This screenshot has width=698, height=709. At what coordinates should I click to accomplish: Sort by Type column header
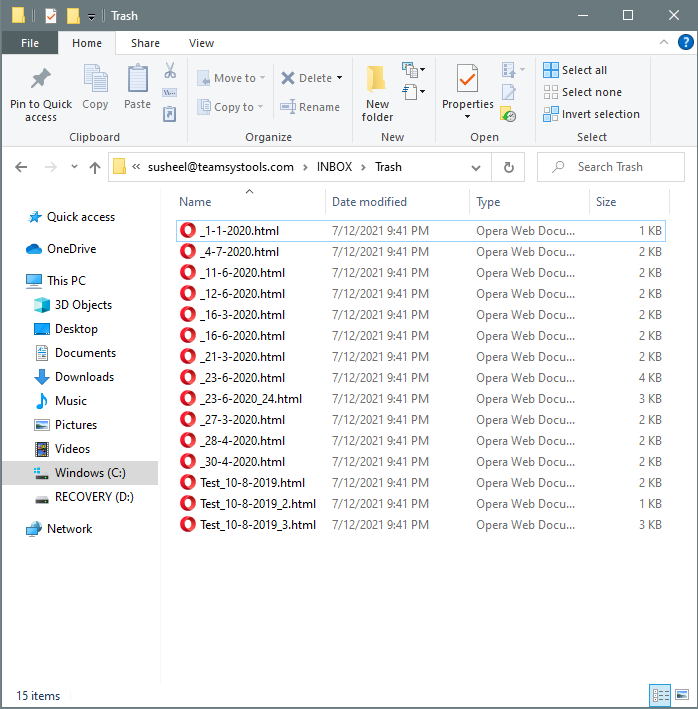488,202
